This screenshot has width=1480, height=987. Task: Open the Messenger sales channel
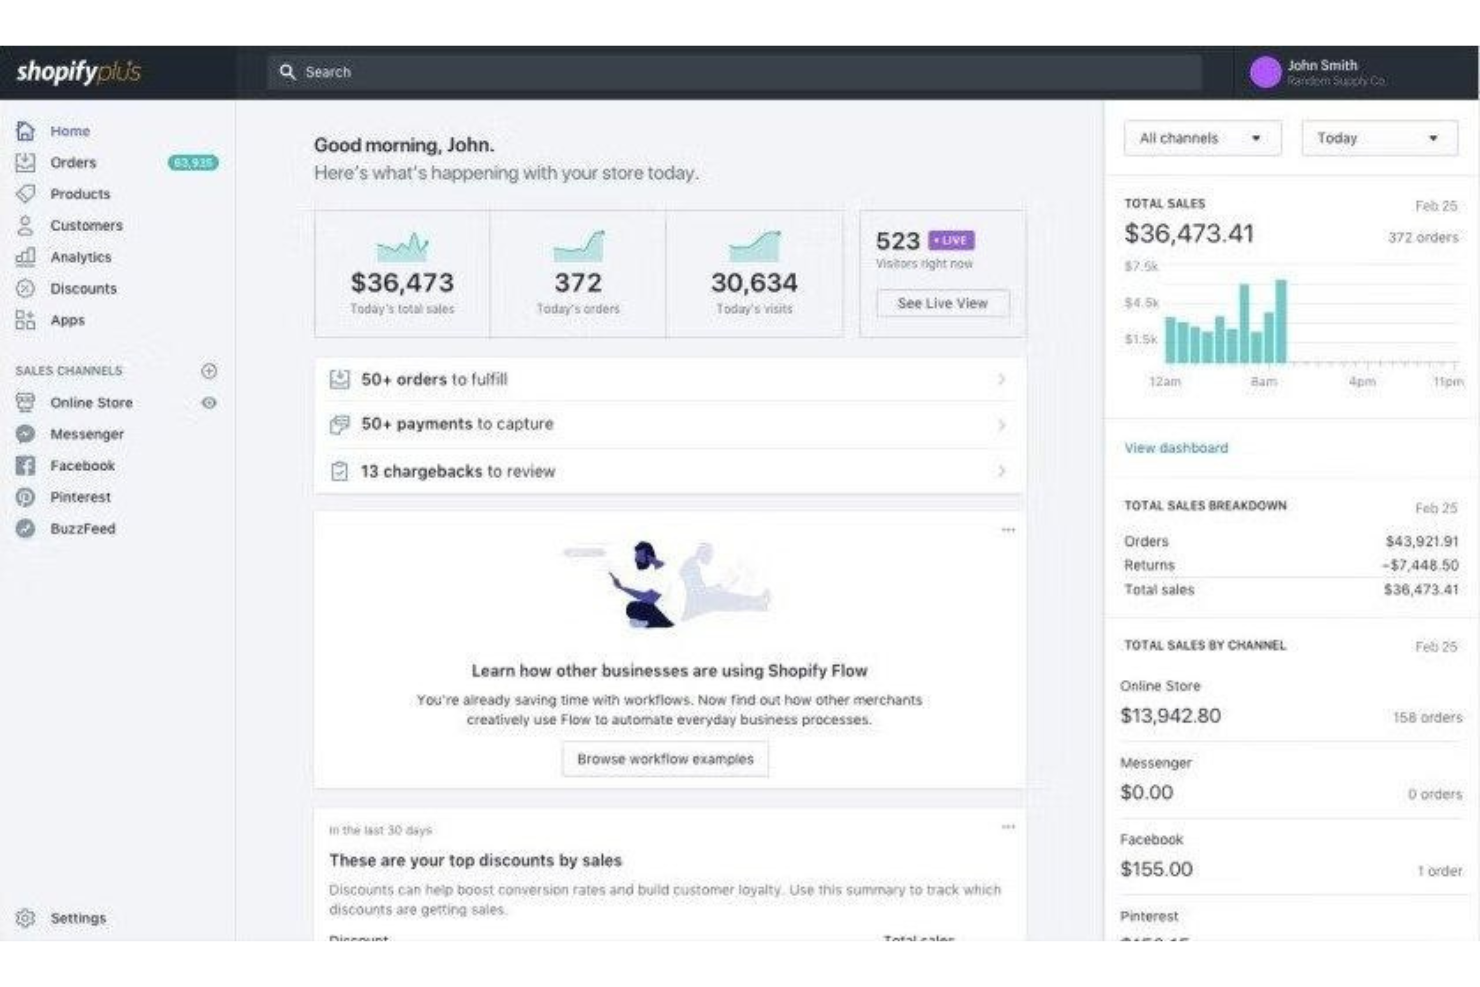pos(87,434)
